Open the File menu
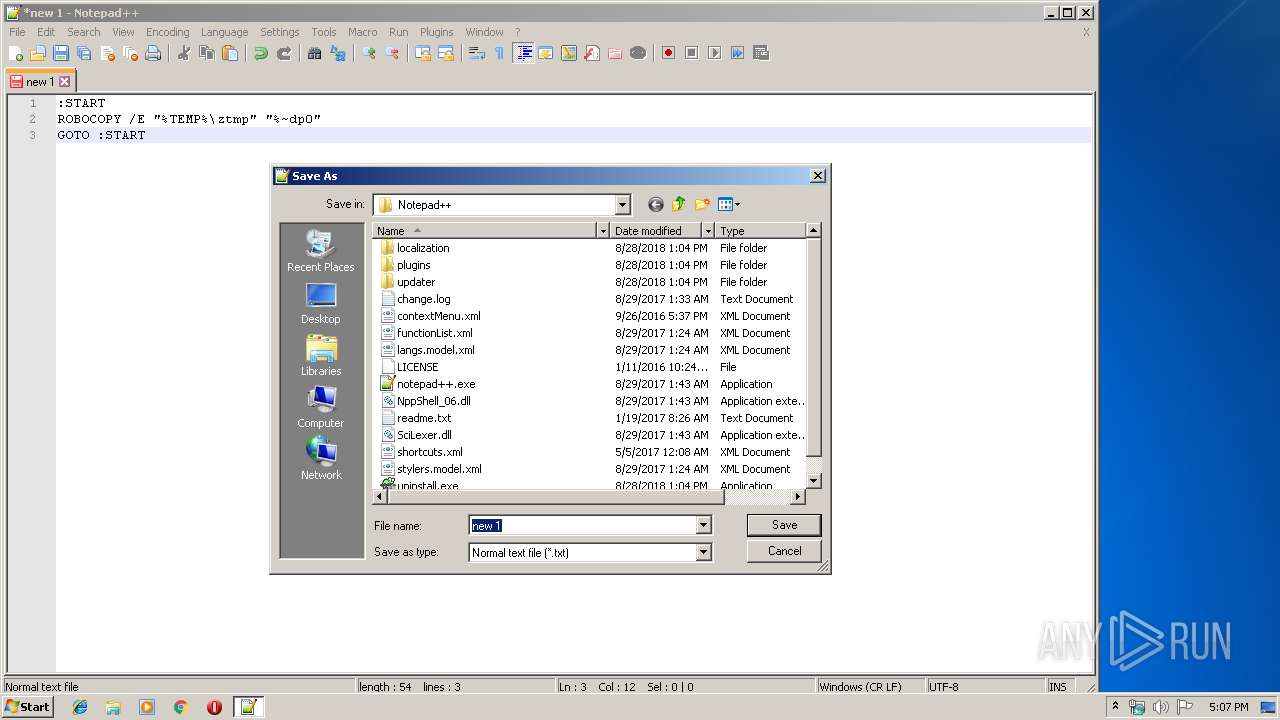 (17, 32)
